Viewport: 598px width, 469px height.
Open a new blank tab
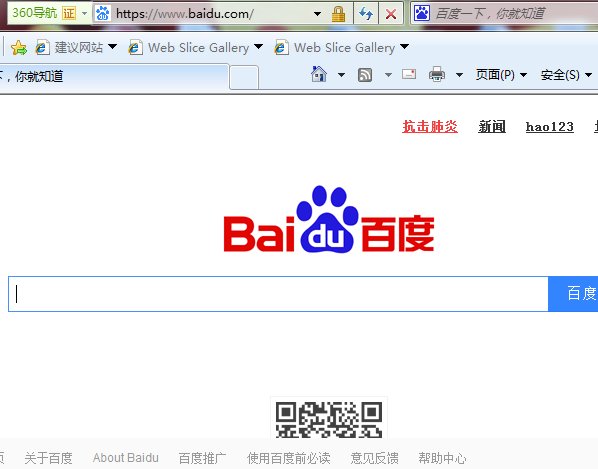tap(244, 77)
